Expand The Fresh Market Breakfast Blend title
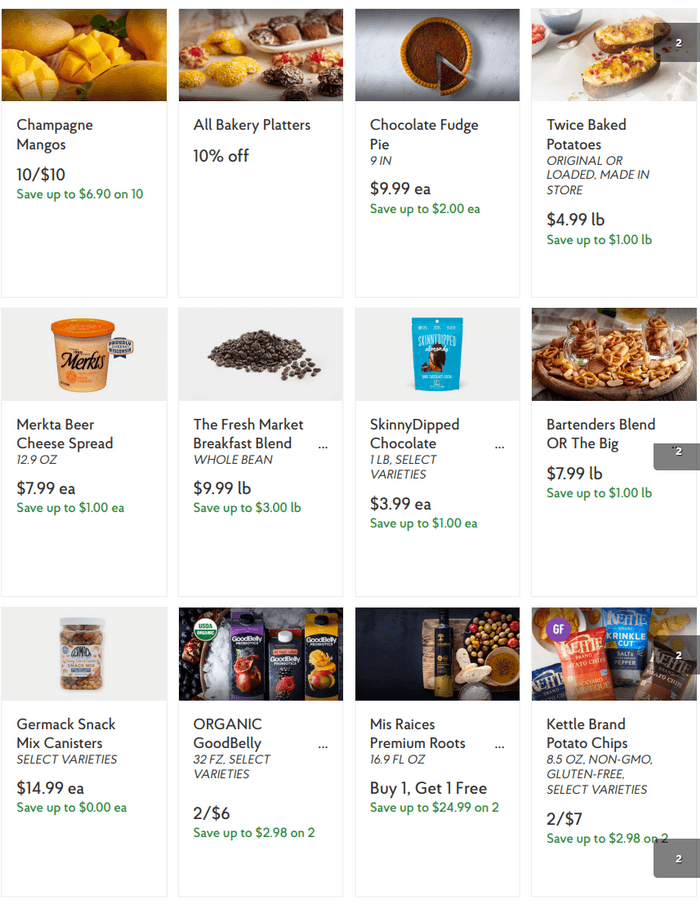 (322, 444)
